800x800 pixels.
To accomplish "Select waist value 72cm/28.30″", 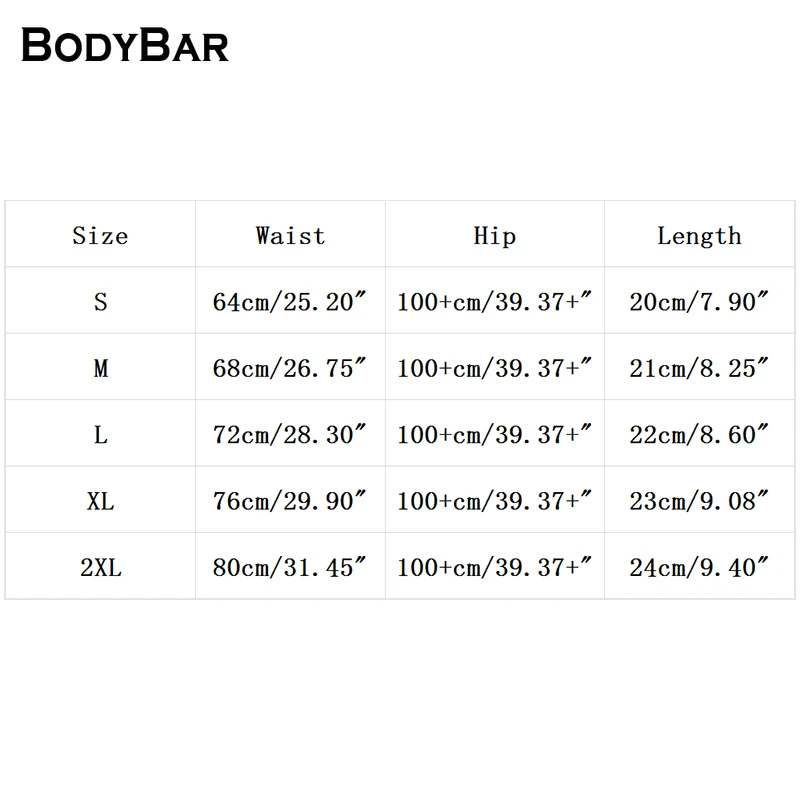I will click(x=290, y=434).
